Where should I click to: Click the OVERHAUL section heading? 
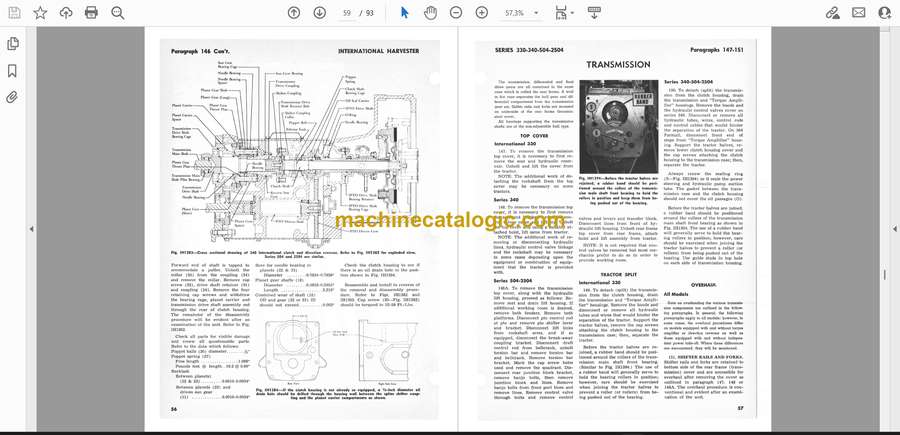pyautogui.click(x=704, y=285)
